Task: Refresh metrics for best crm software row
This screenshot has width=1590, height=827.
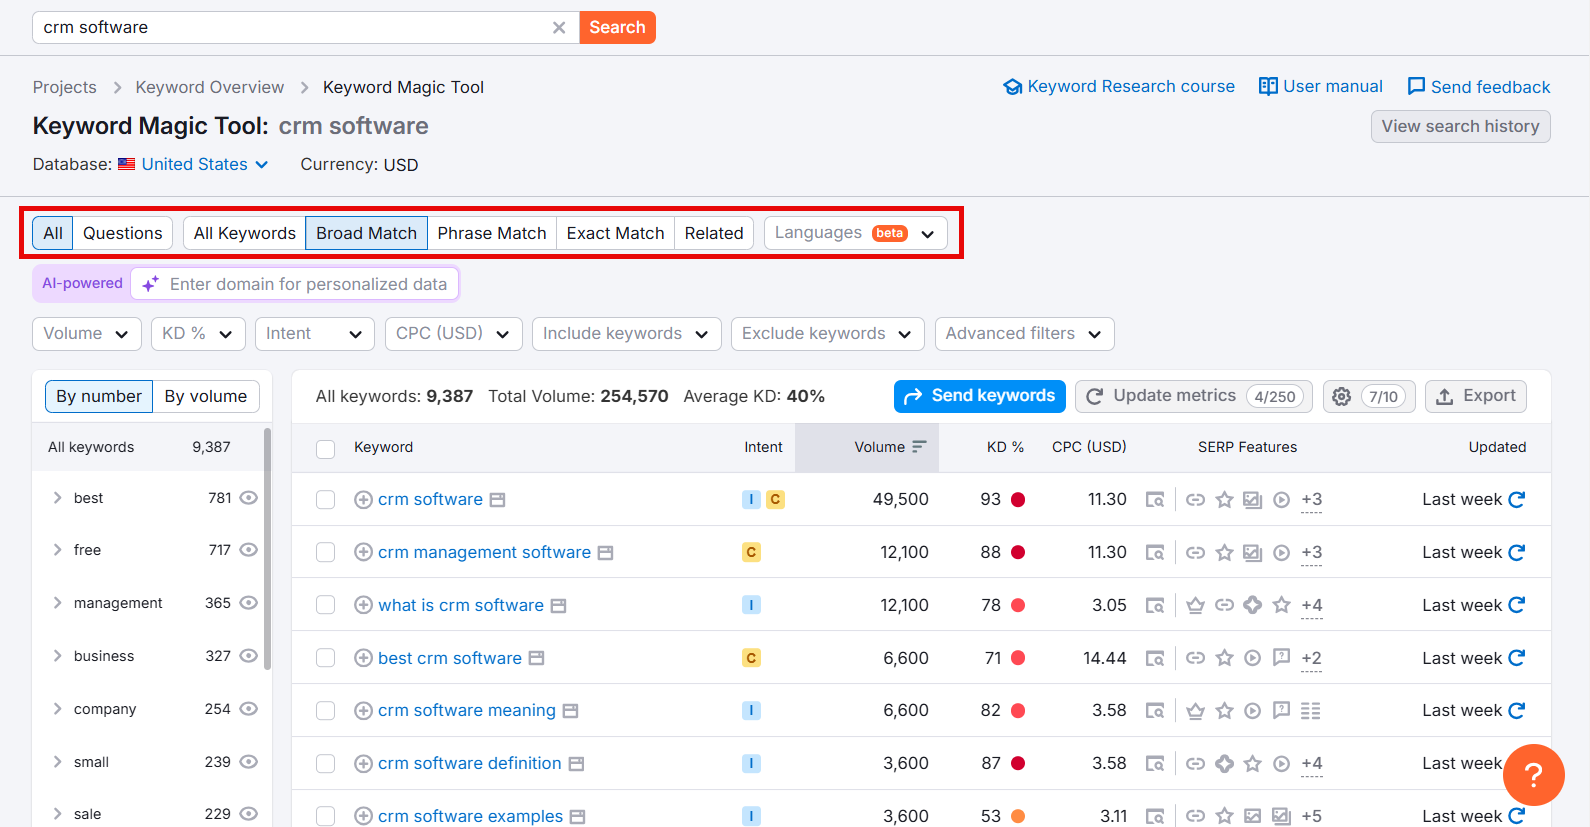Action: pos(1517,658)
